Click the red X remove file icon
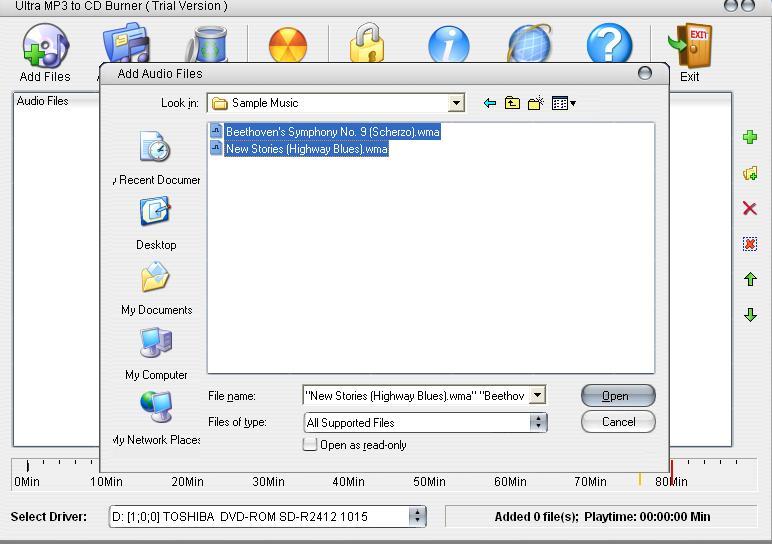 point(750,208)
